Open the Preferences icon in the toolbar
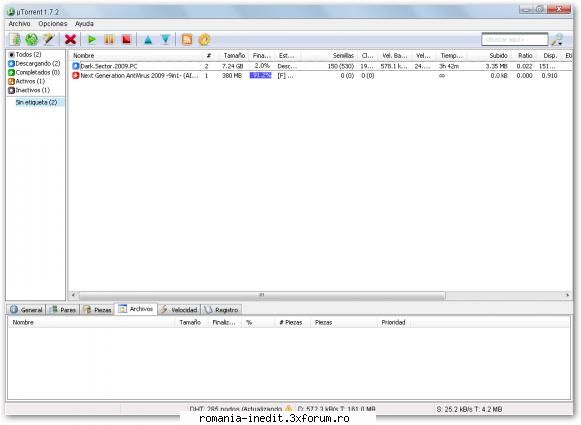The image size is (581, 425). click(204, 39)
